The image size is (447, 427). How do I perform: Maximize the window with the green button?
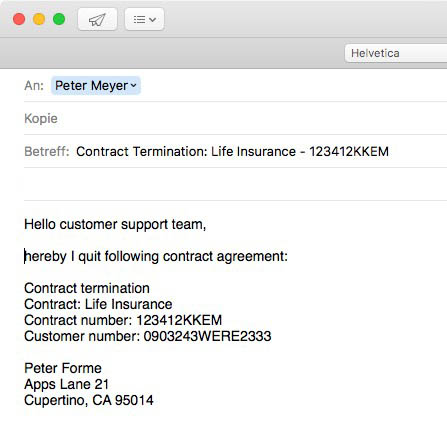tap(59, 19)
